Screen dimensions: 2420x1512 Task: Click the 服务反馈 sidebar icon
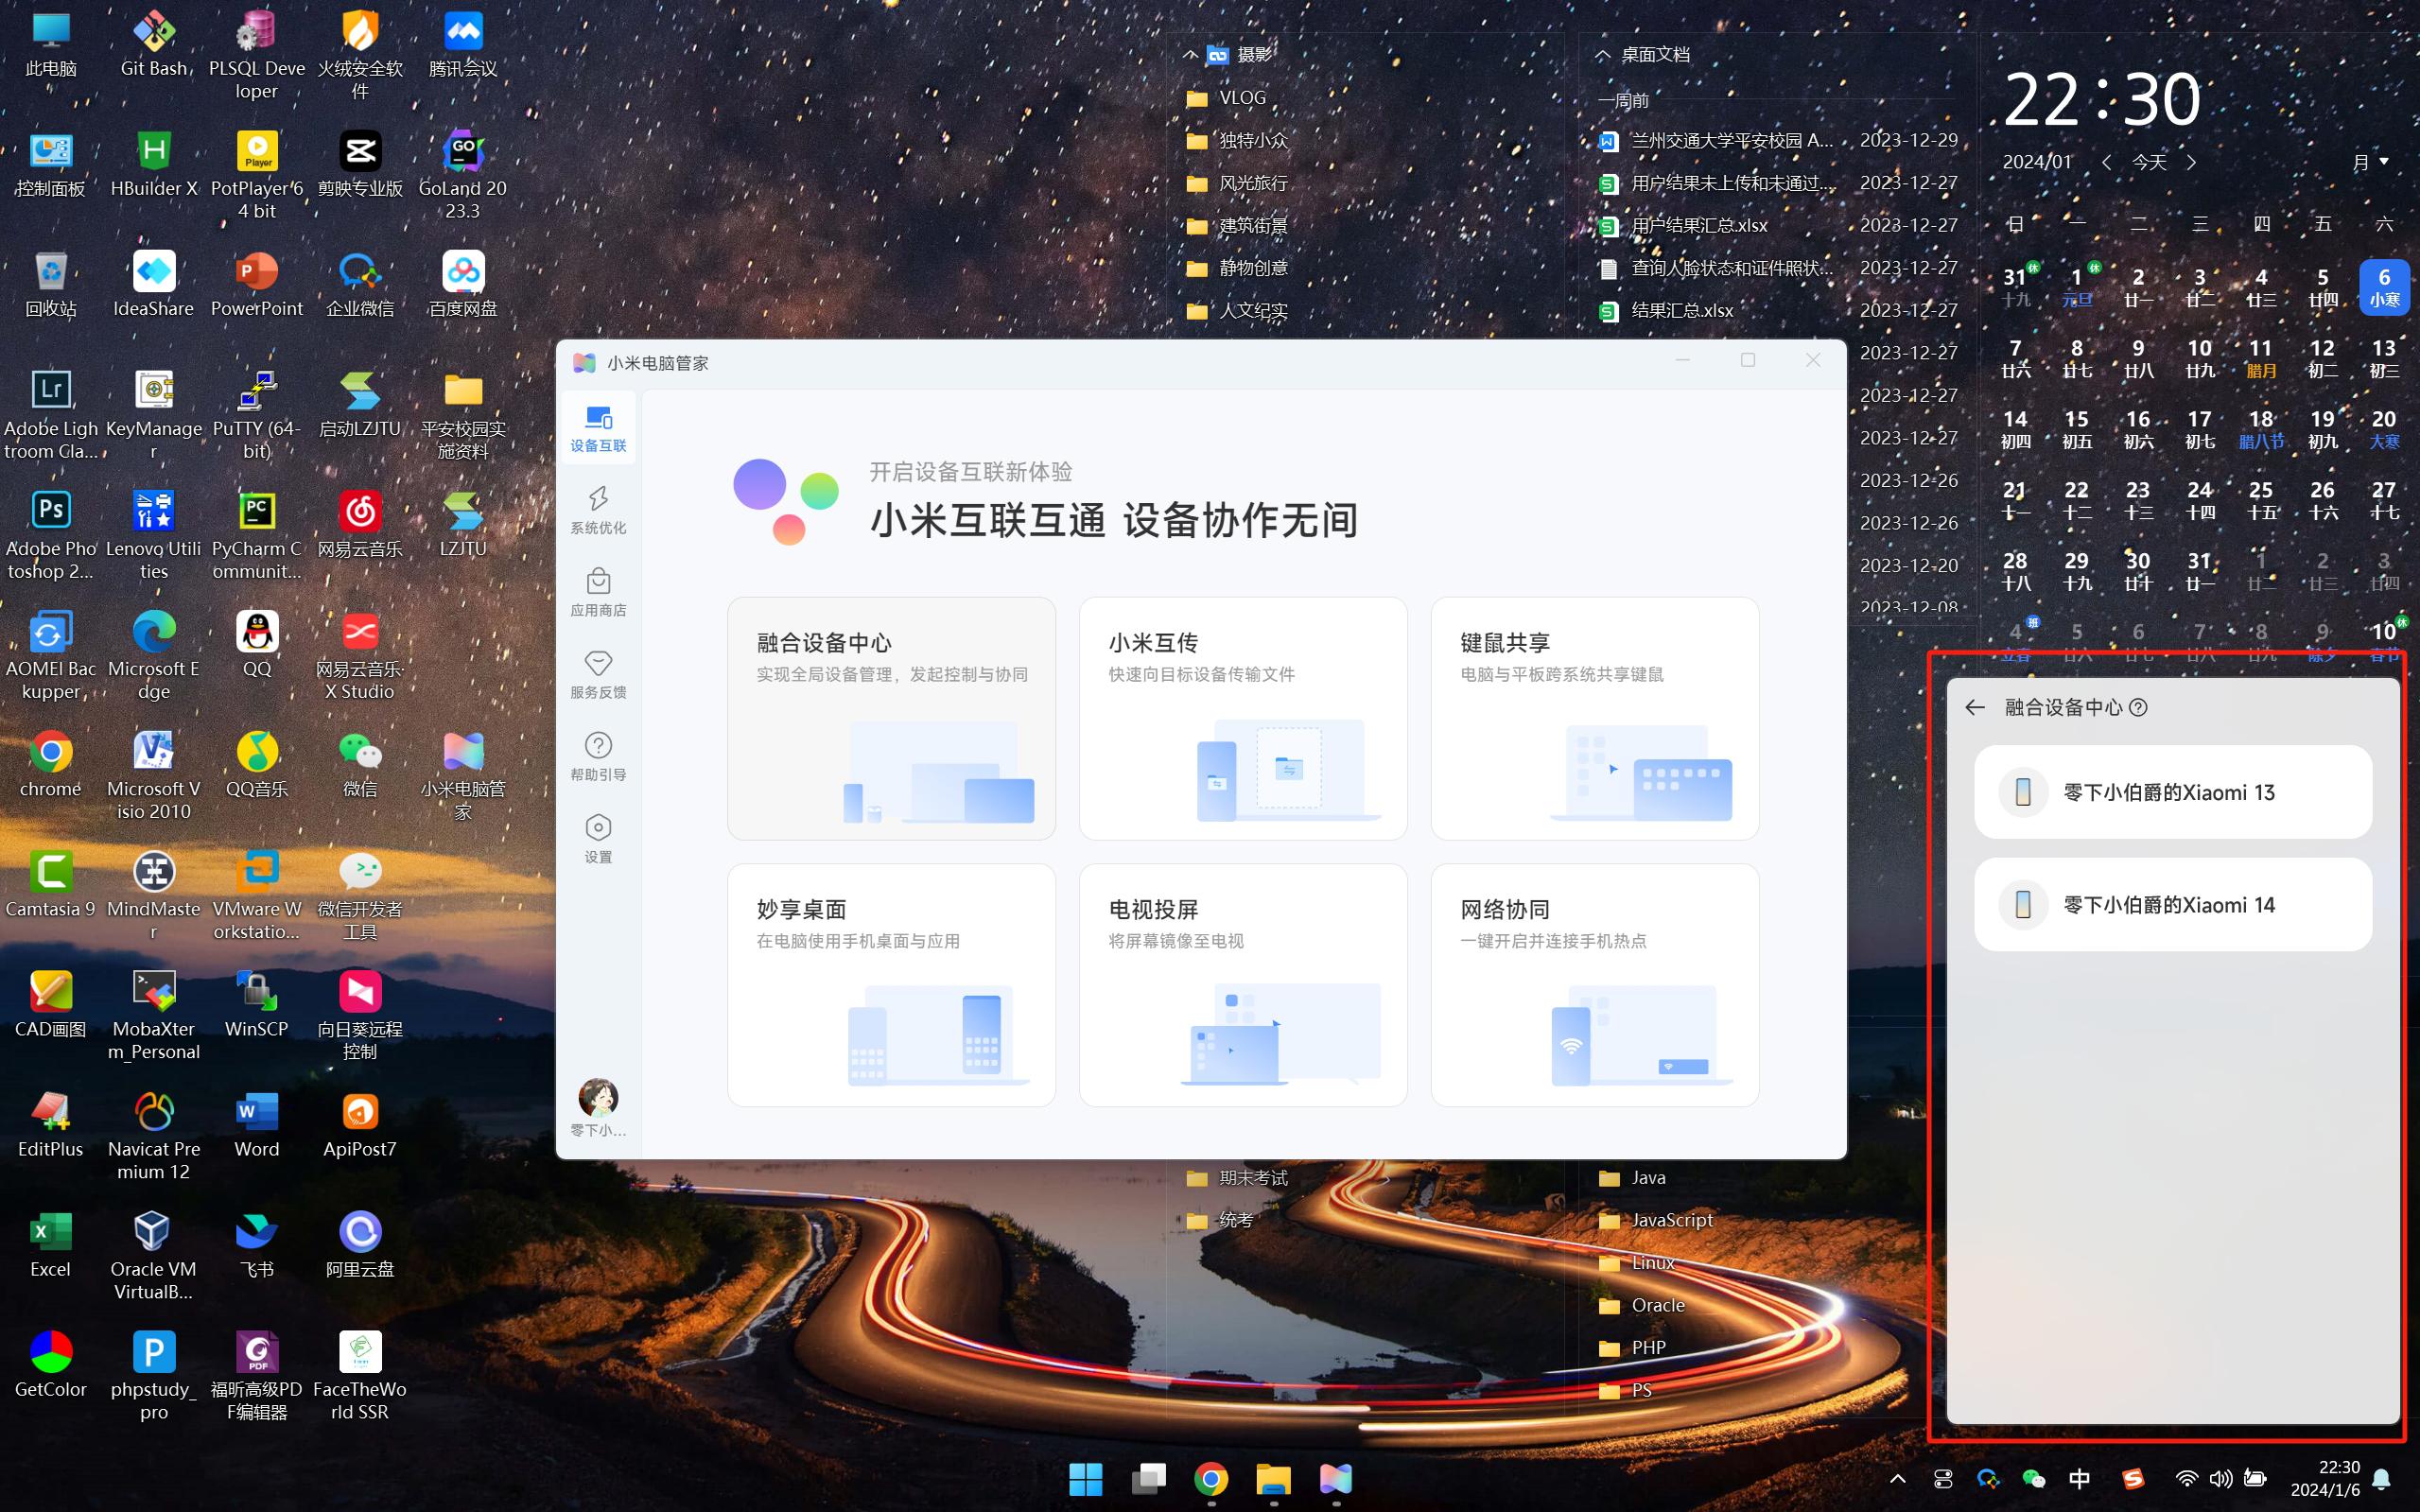598,674
